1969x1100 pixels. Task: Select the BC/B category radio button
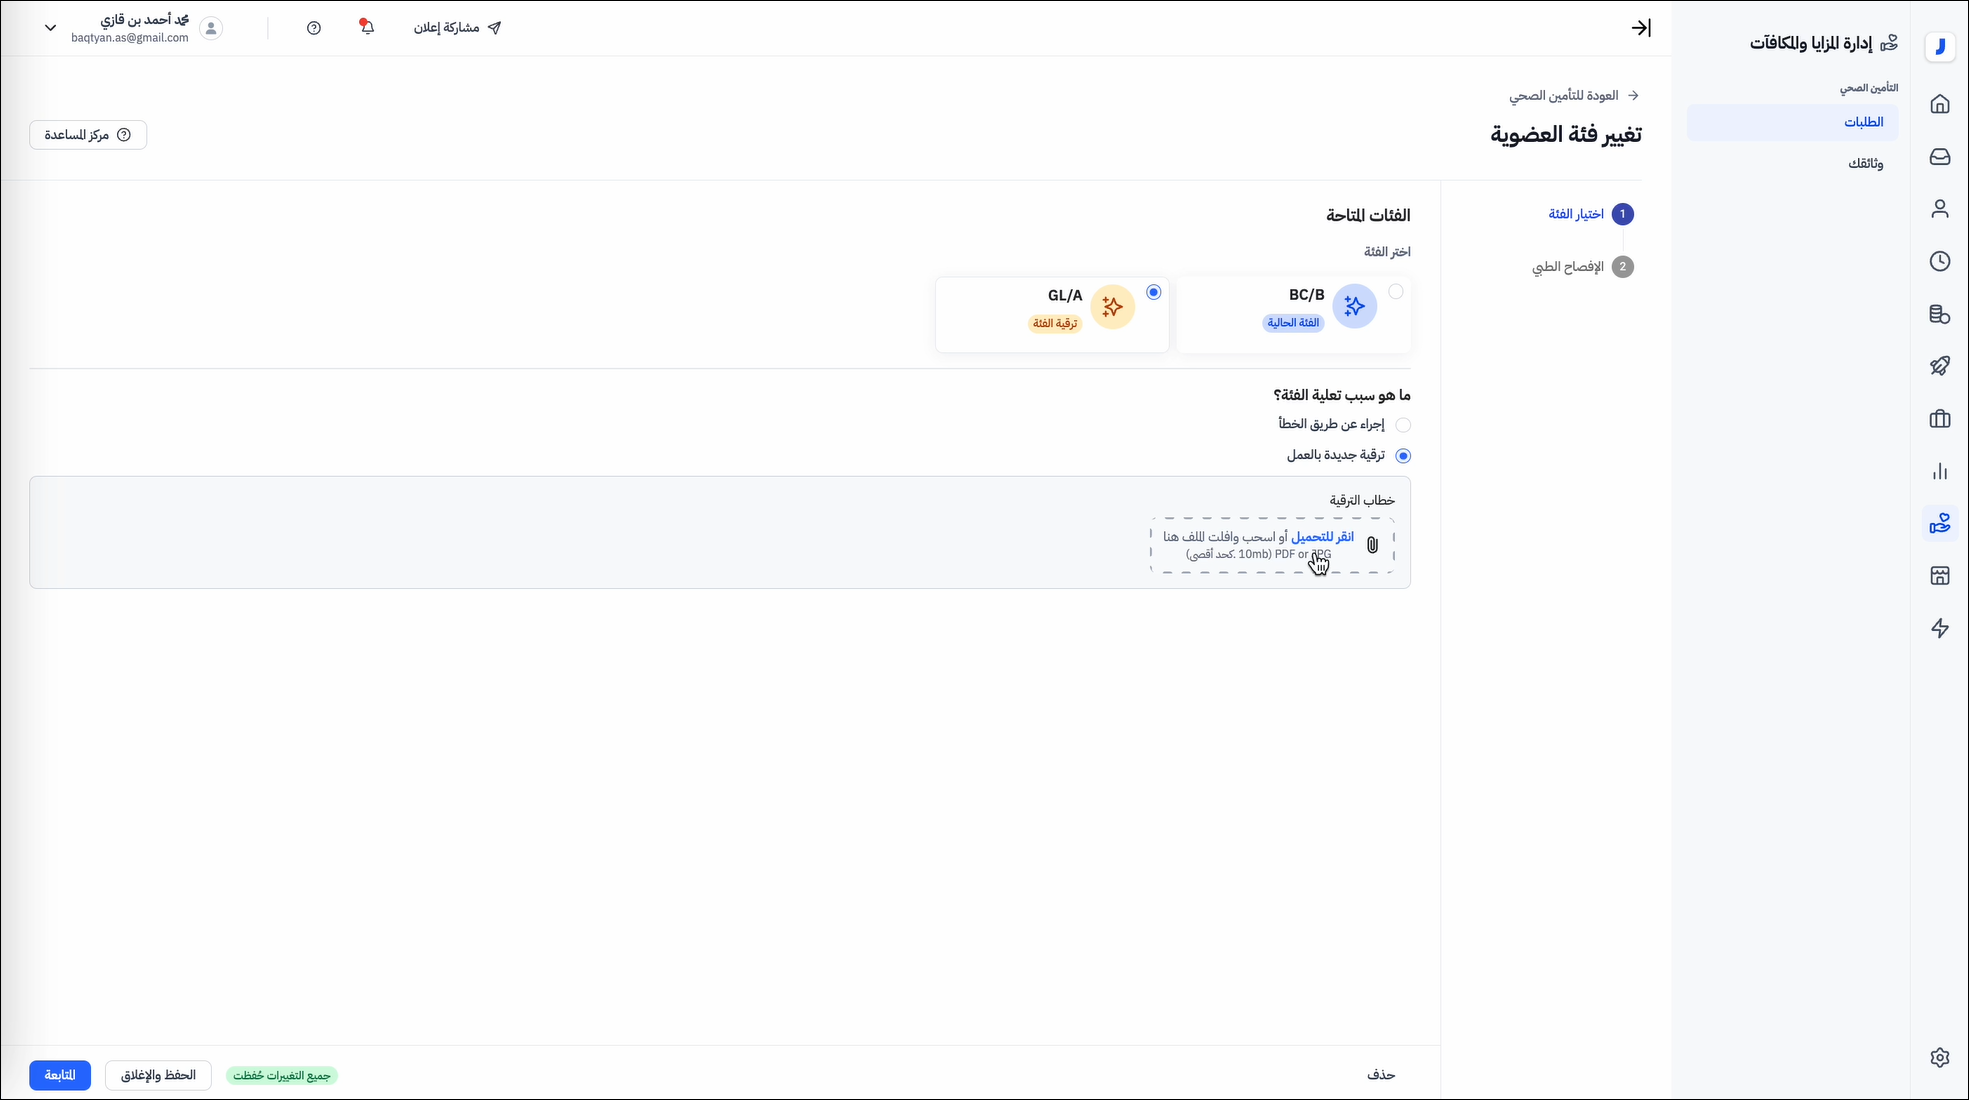pyautogui.click(x=1395, y=292)
